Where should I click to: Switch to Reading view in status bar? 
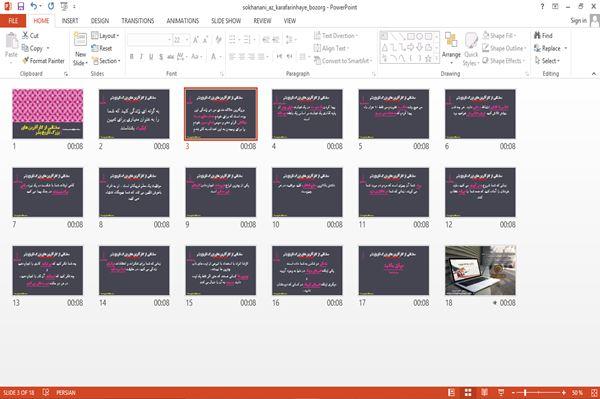click(x=484, y=392)
